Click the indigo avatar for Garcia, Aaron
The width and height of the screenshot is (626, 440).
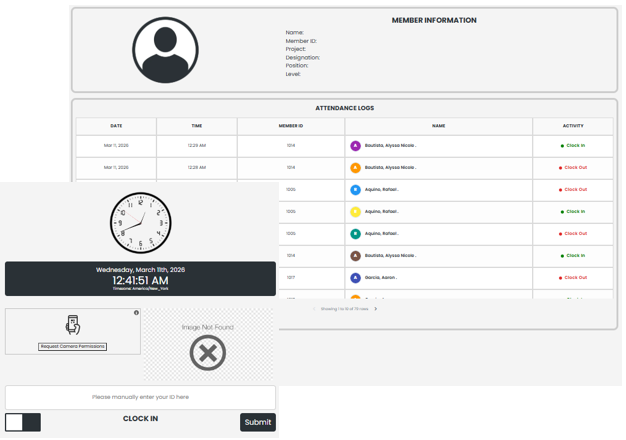click(x=355, y=278)
